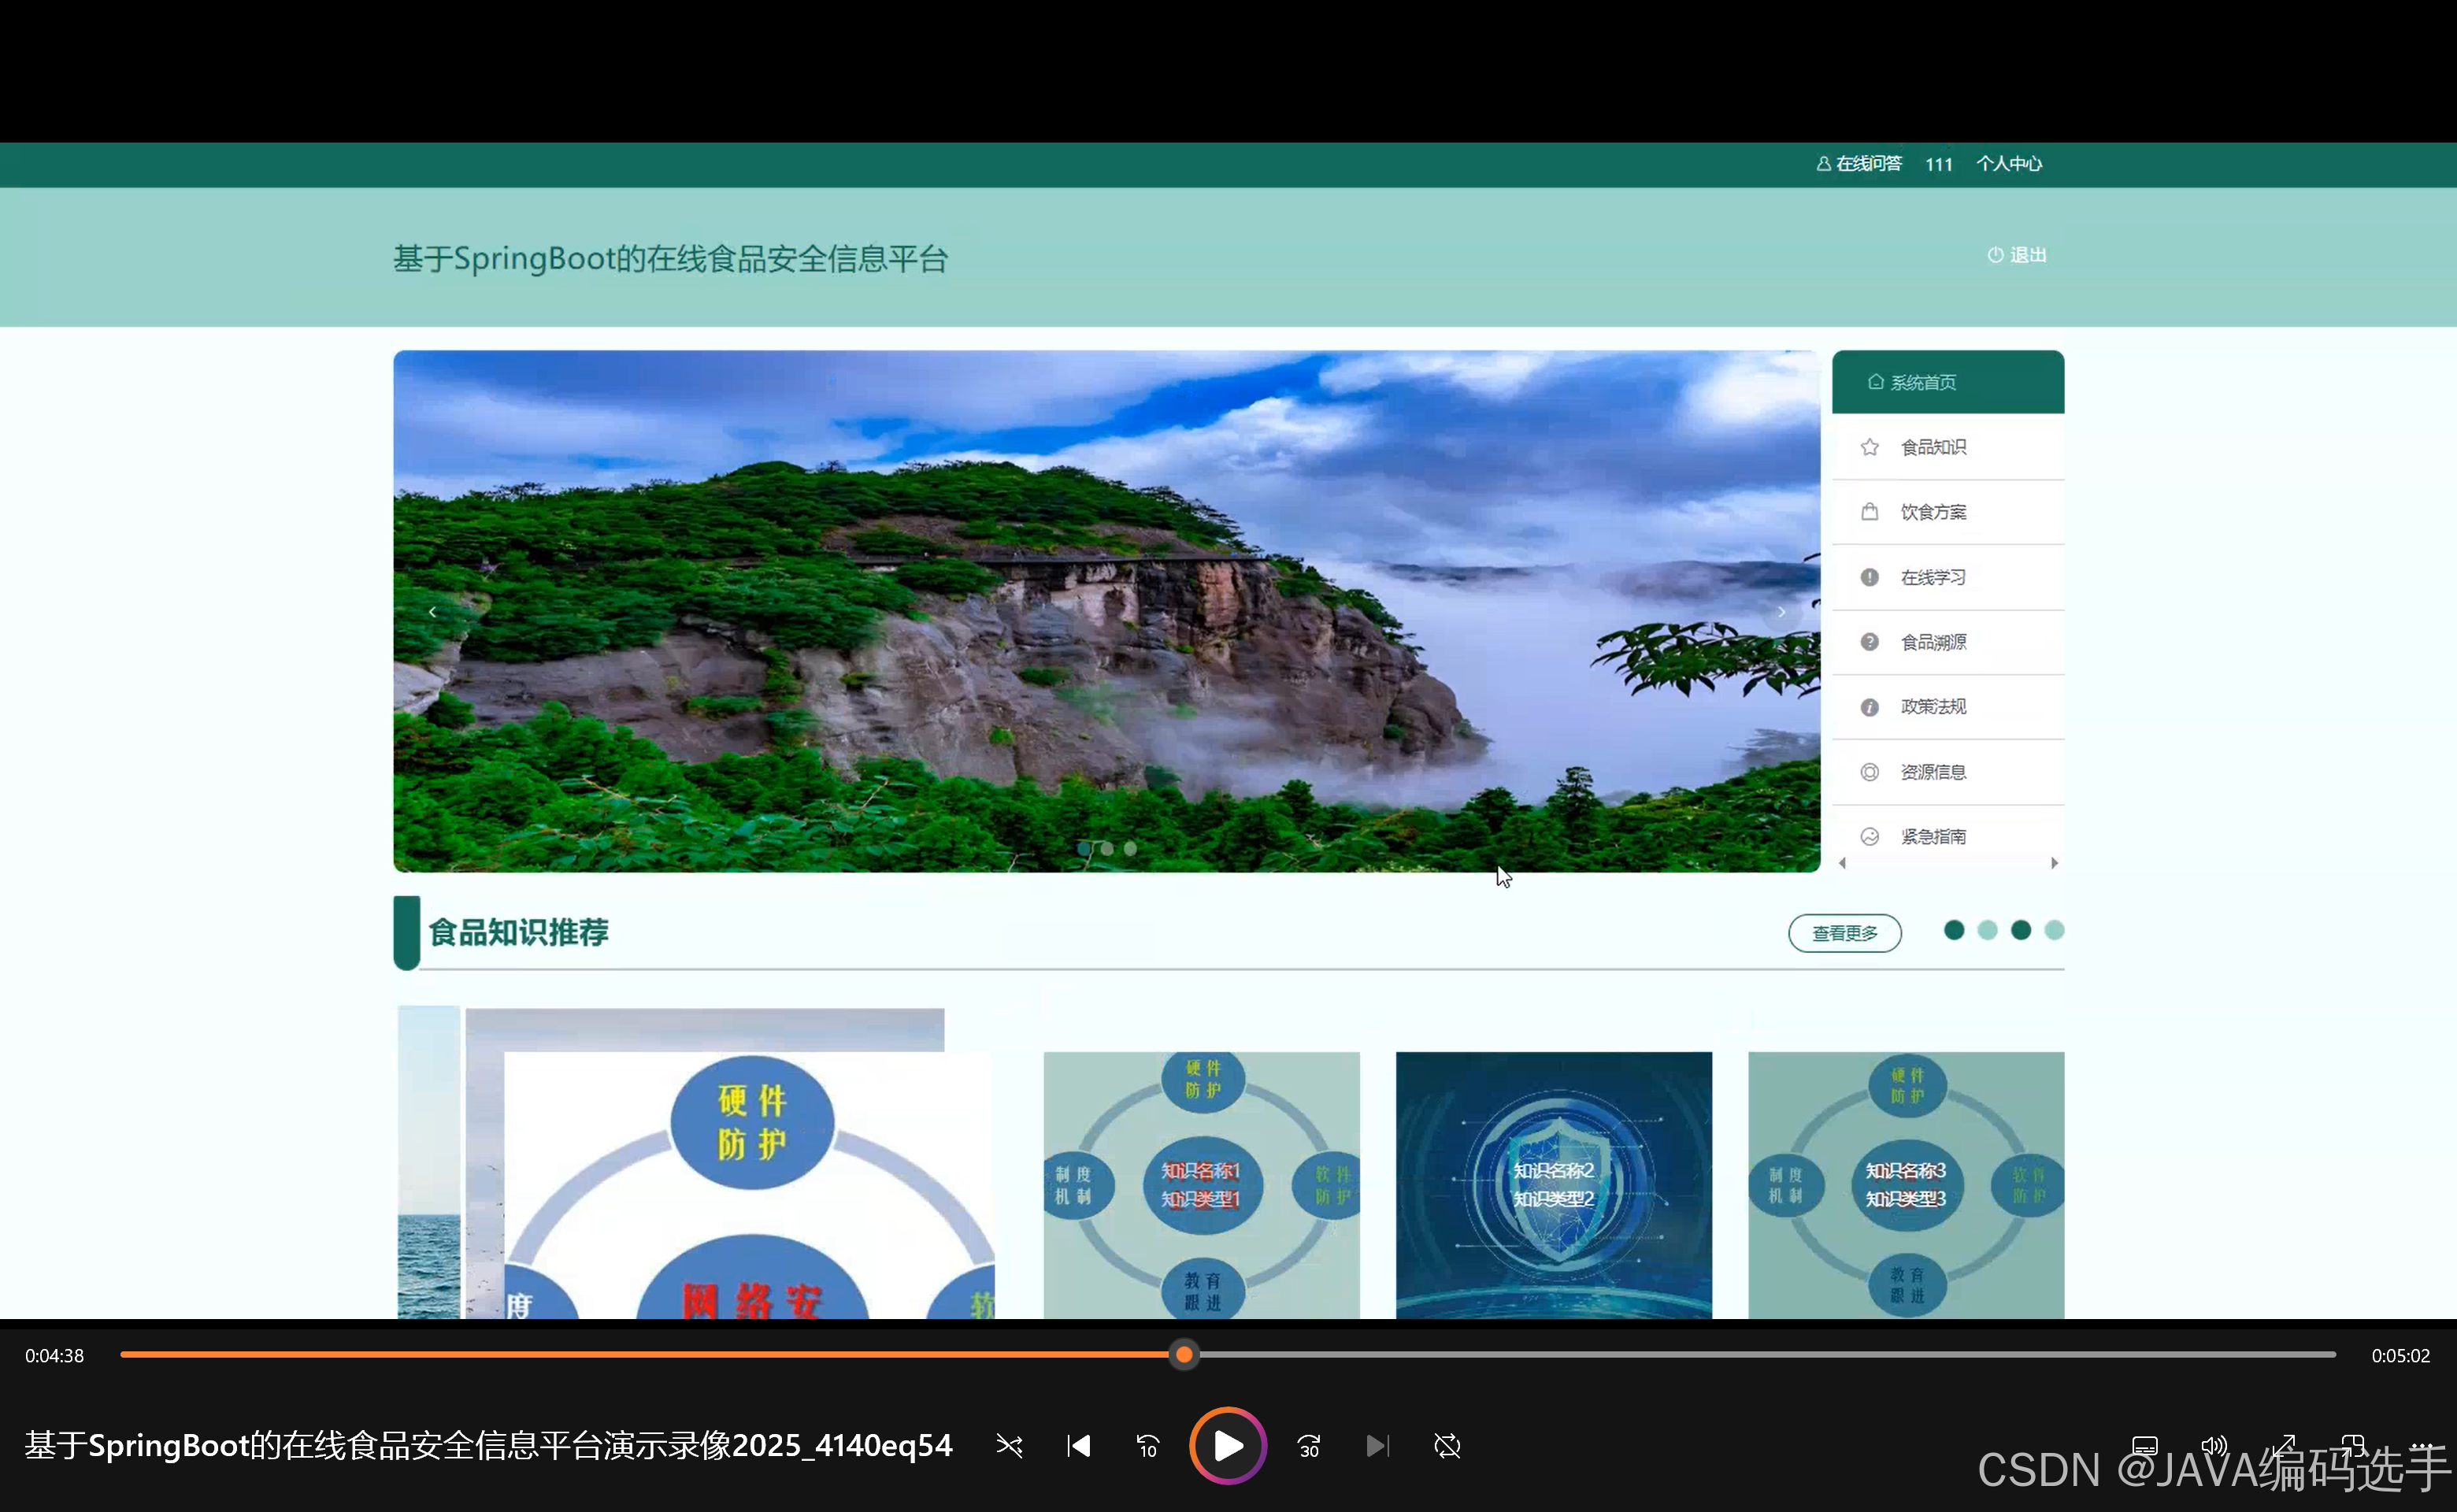Skip forward 30 seconds

pyautogui.click(x=1309, y=1446)
